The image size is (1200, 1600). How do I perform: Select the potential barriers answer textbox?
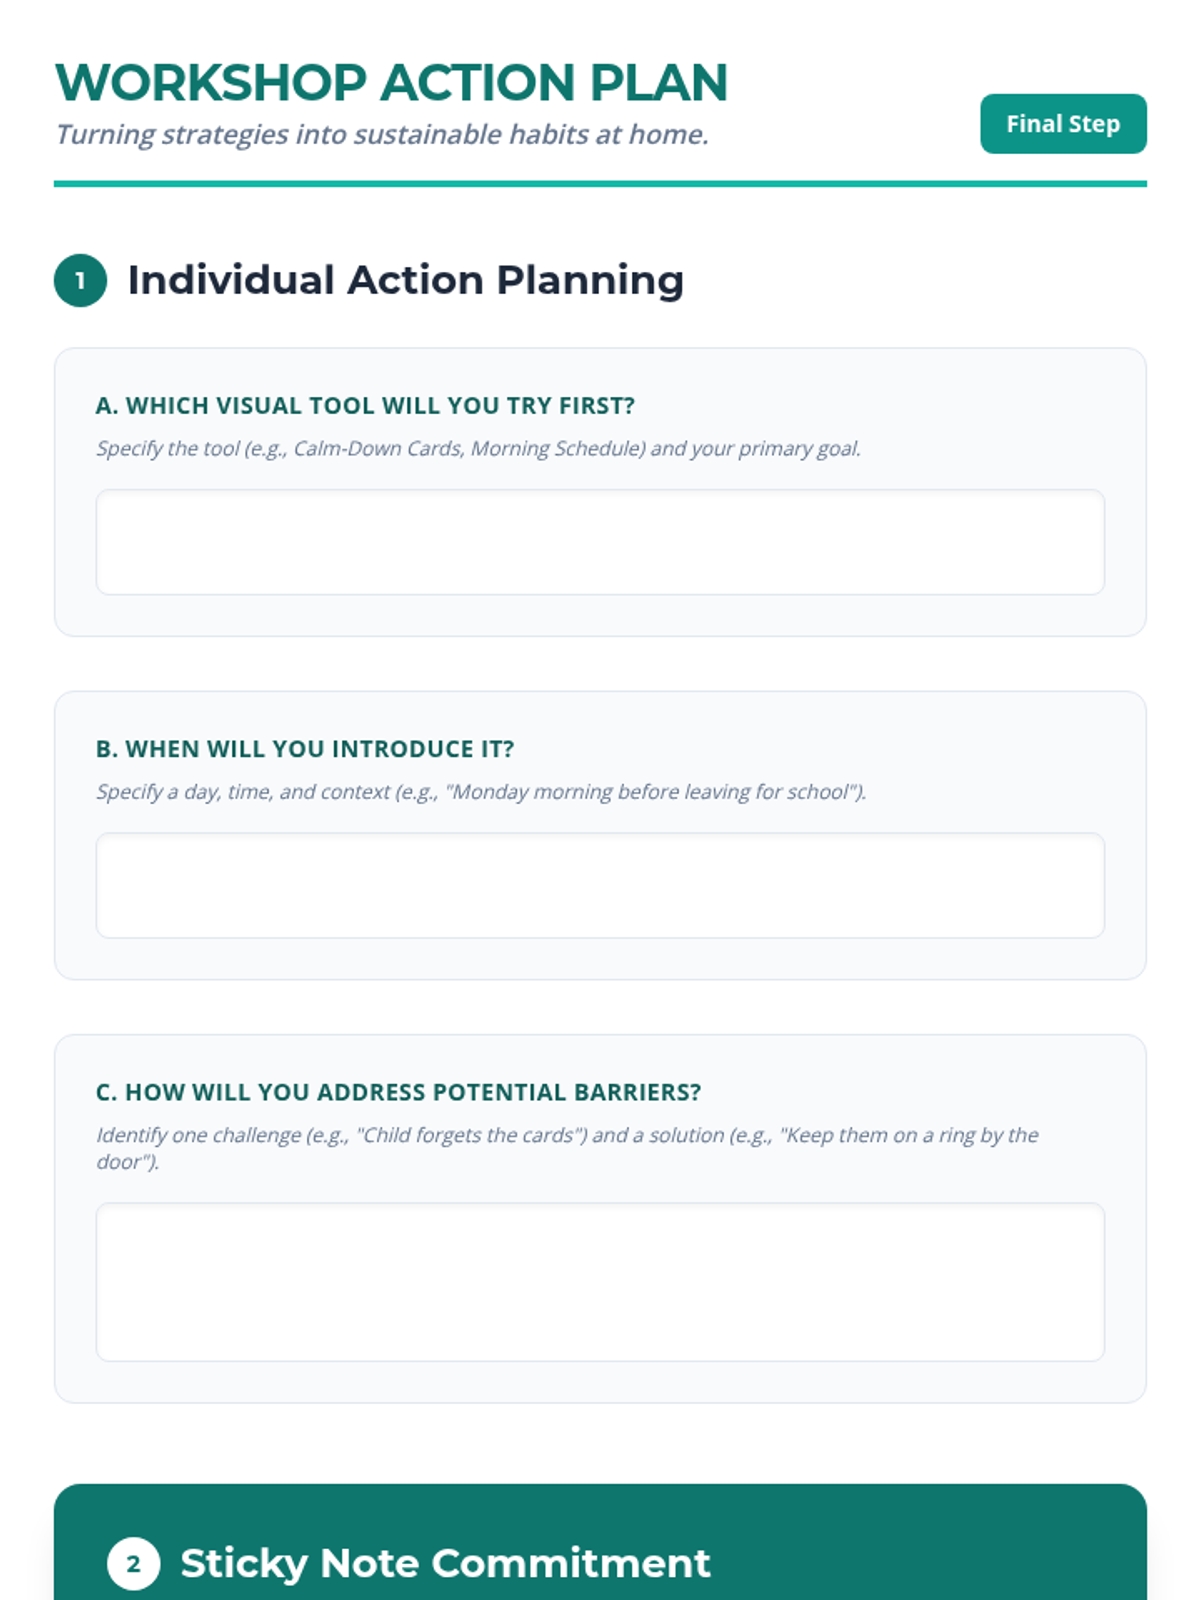point(600,1281)
